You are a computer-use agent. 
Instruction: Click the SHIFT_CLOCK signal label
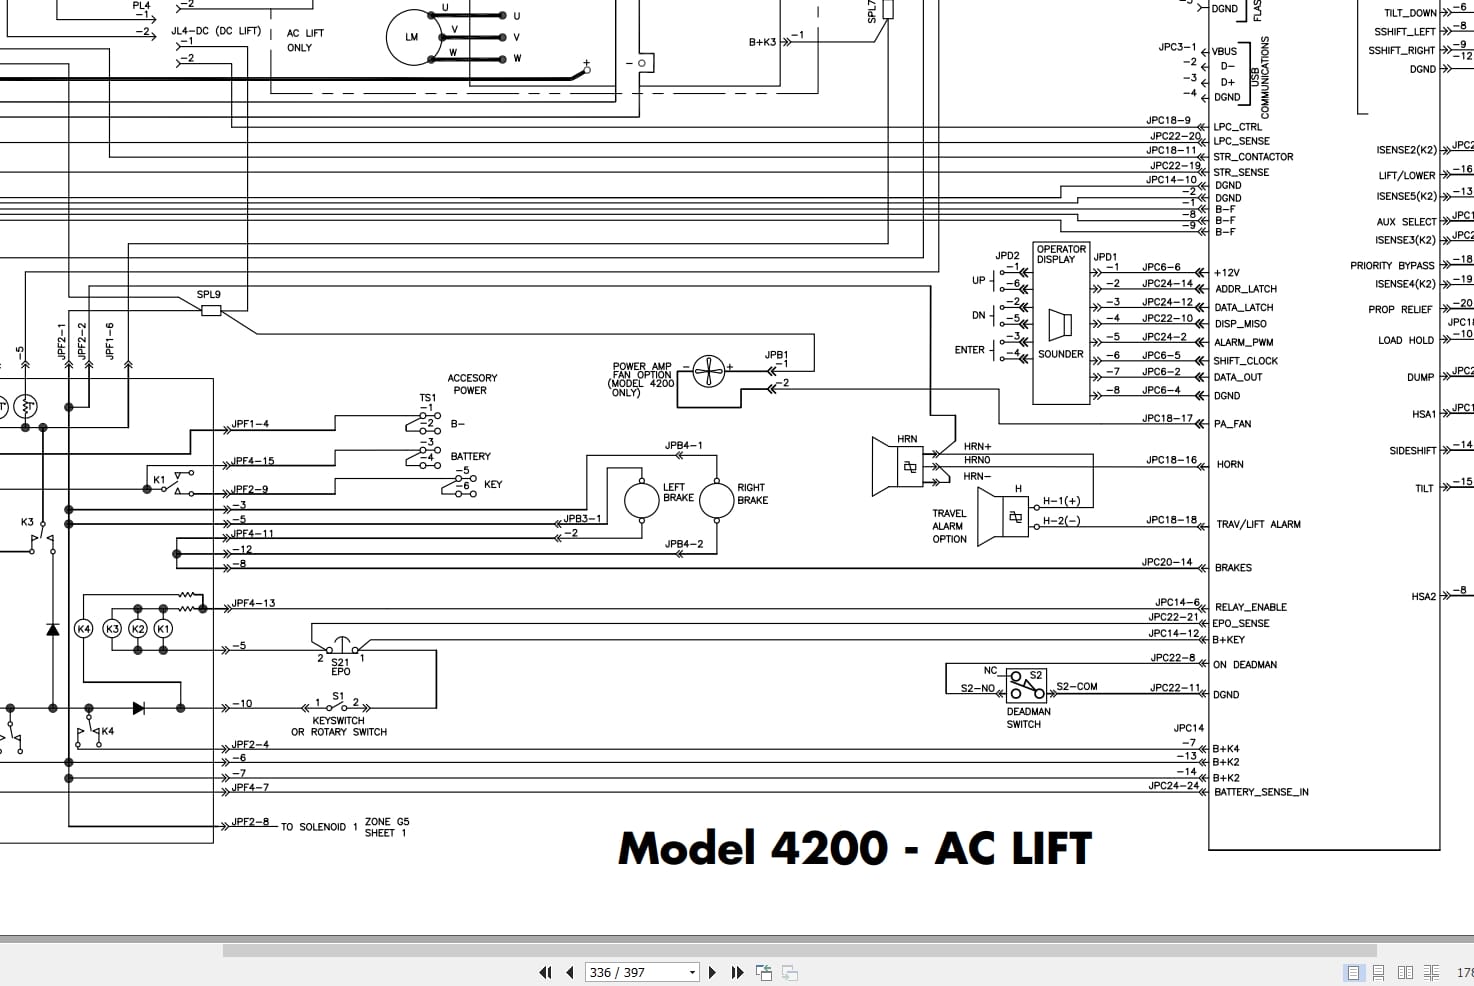click(1246, 361)
